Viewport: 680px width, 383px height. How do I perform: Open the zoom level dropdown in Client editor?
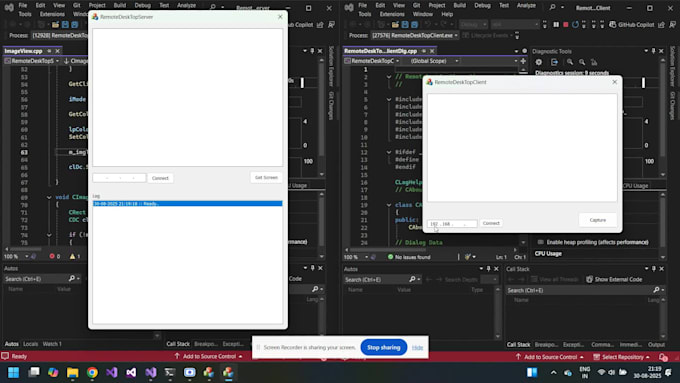366,257
